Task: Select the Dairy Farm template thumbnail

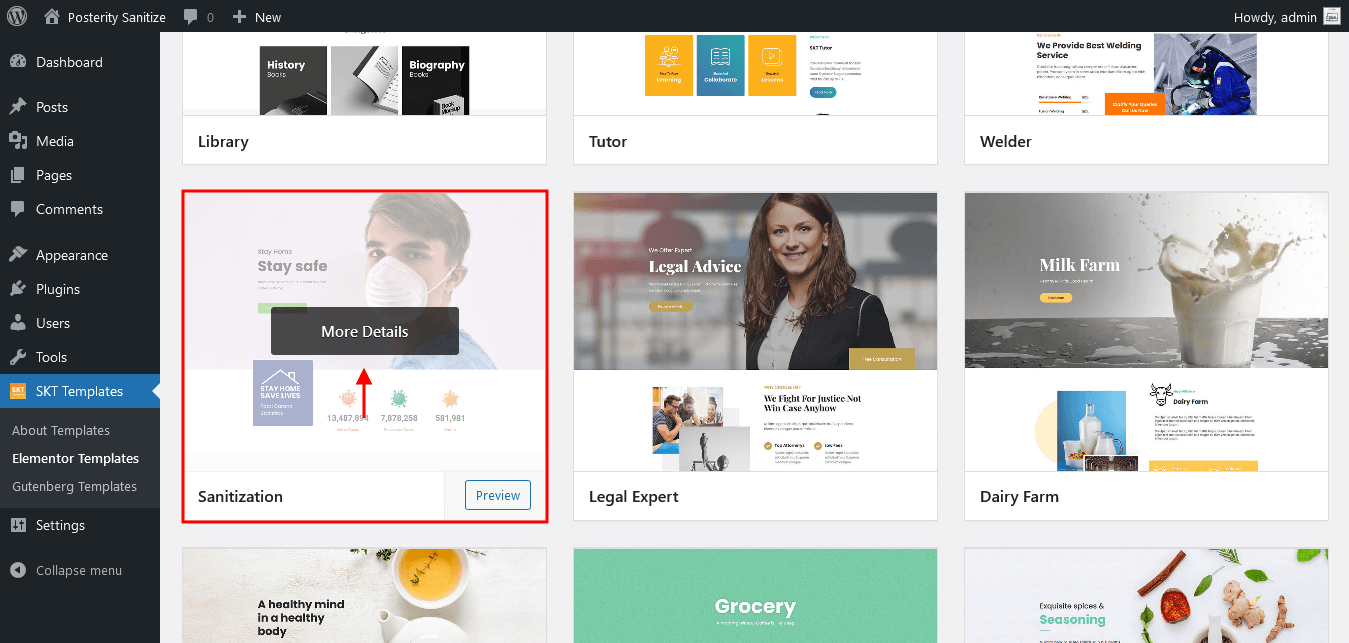Action: [1146, 332]
